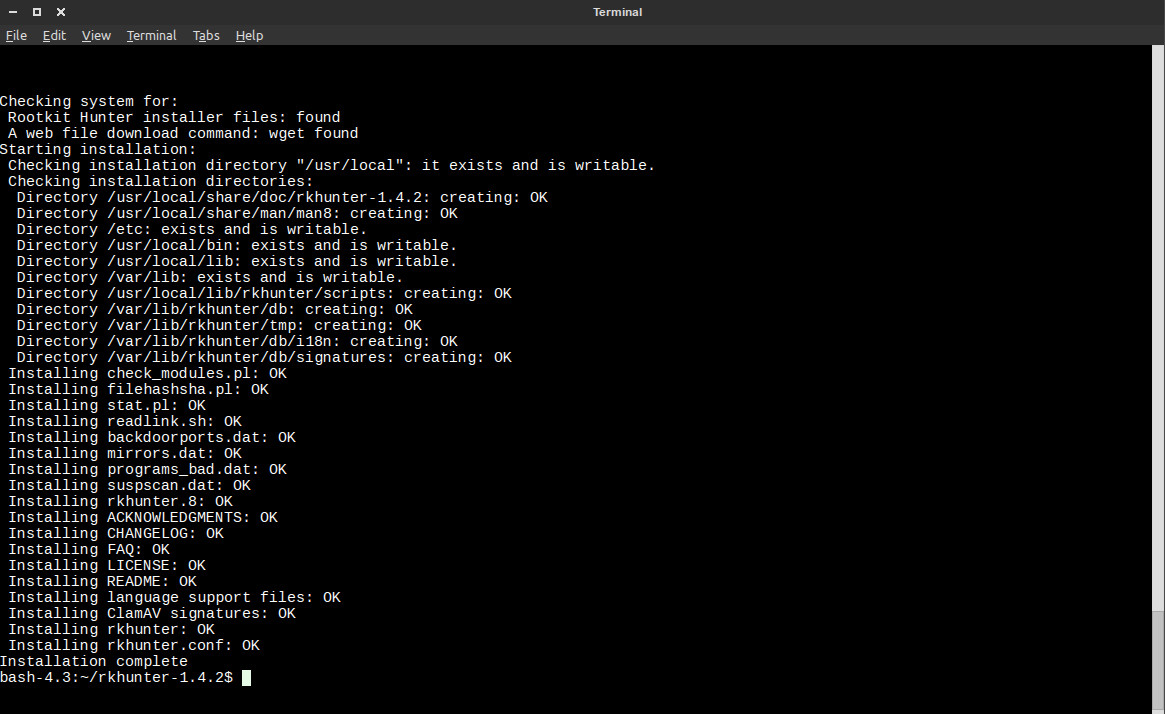Screen dimensions: 1165x714
Task: Click the Terminal title bar text
Action: (x=617, y=12)
